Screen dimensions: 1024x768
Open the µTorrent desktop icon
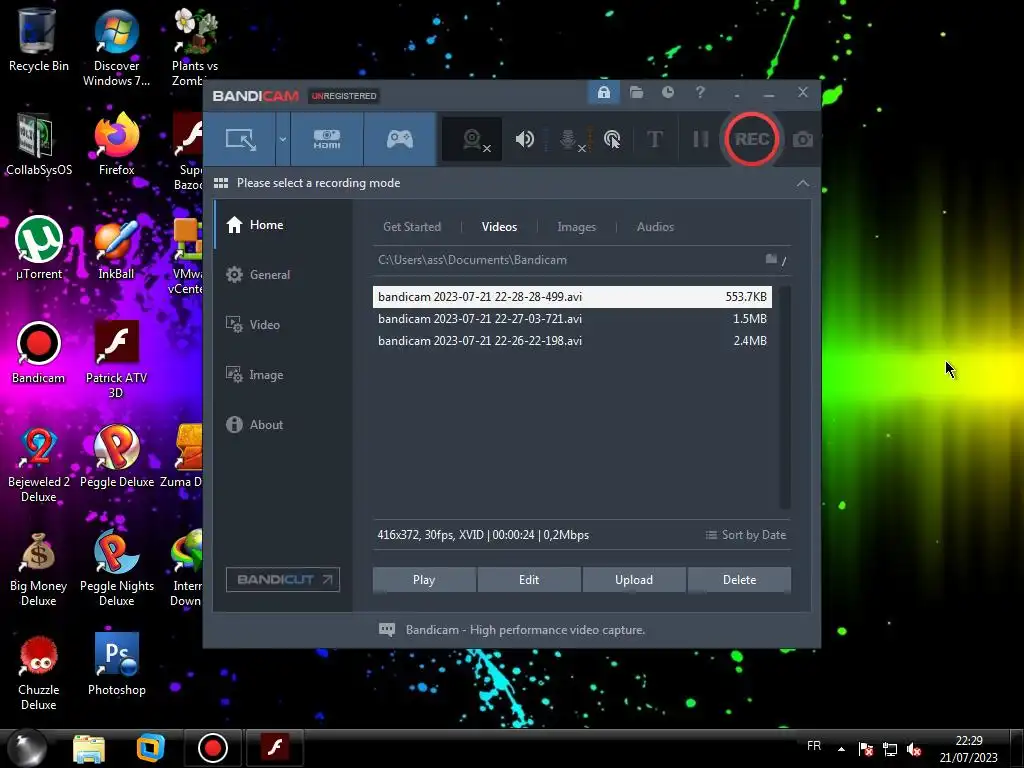tap(39, 248)
